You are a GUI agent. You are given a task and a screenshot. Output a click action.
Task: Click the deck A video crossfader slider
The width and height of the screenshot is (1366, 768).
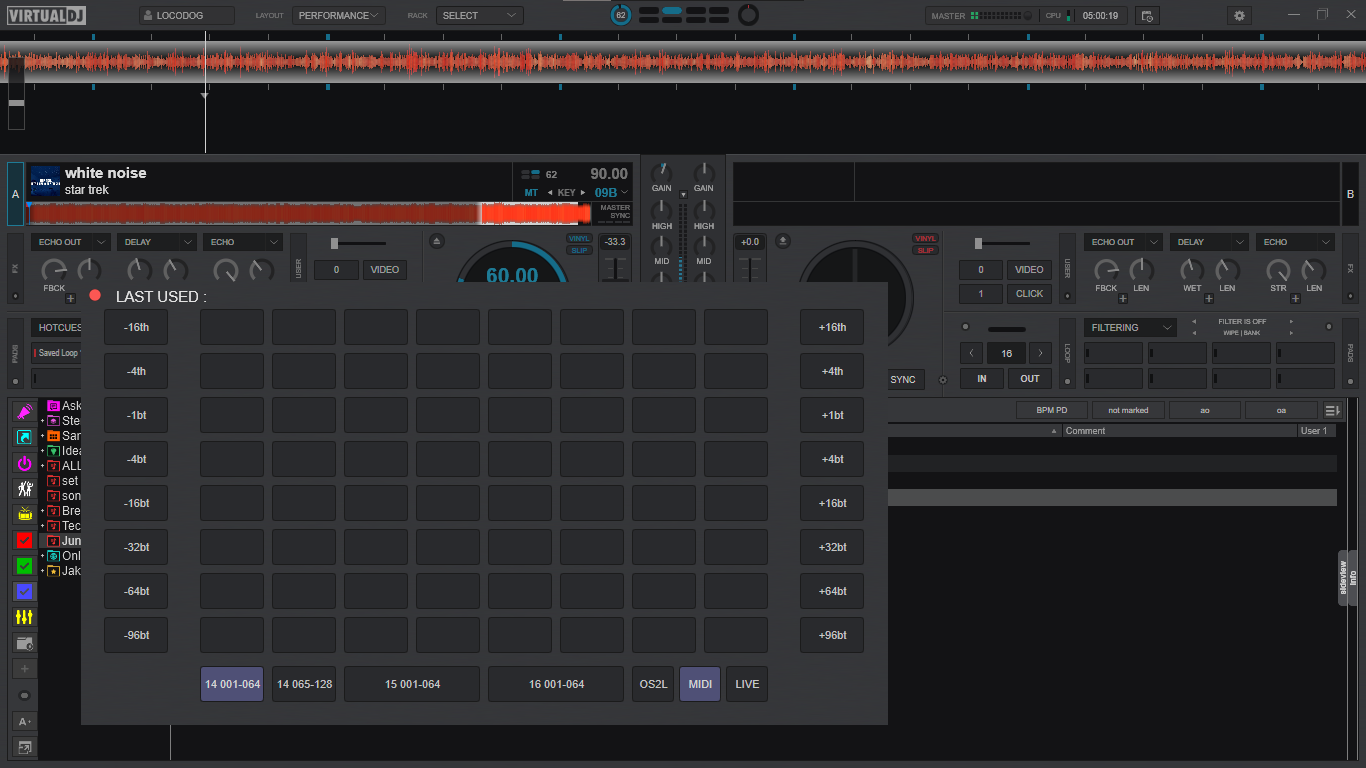pos(357,243)
